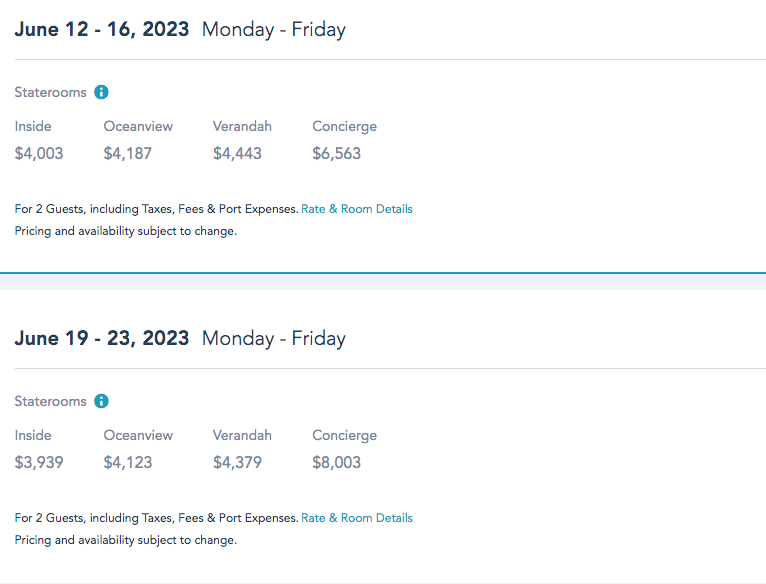Click the Staterooms label in June 12-16 section
The height and width of the screenshot is (584, 766).
tap(50, 92)
